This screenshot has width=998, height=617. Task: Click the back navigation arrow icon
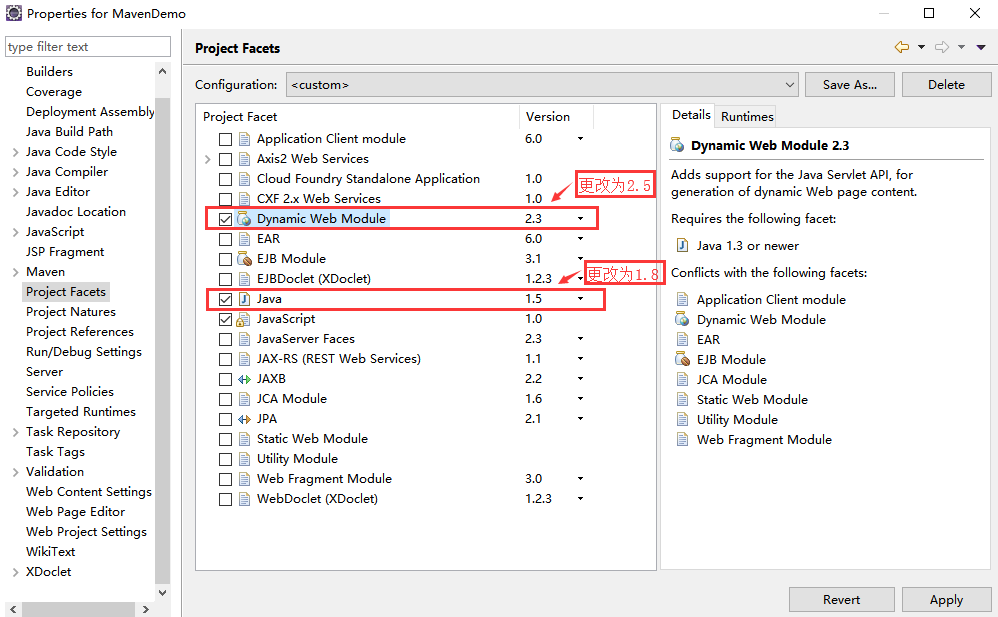click(902, 47)
